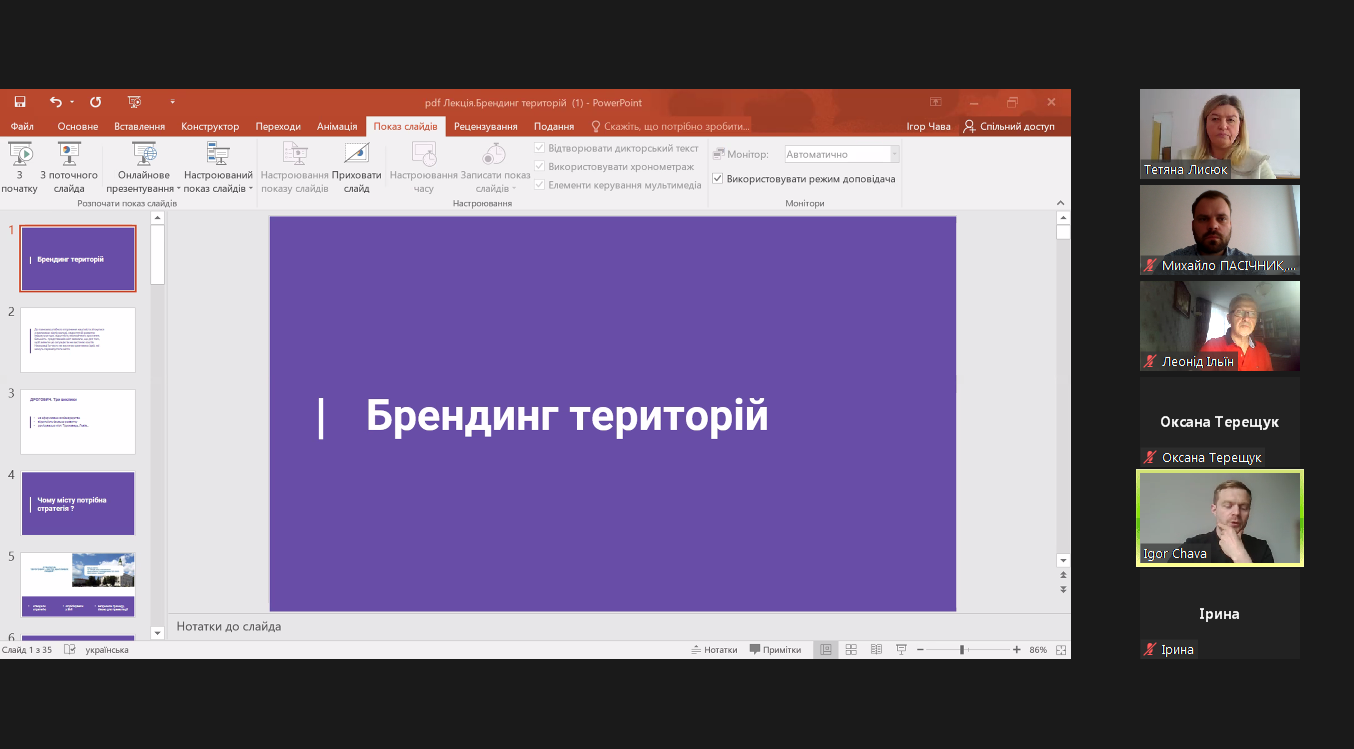Start slideshow from the beginning

[20, 165]
